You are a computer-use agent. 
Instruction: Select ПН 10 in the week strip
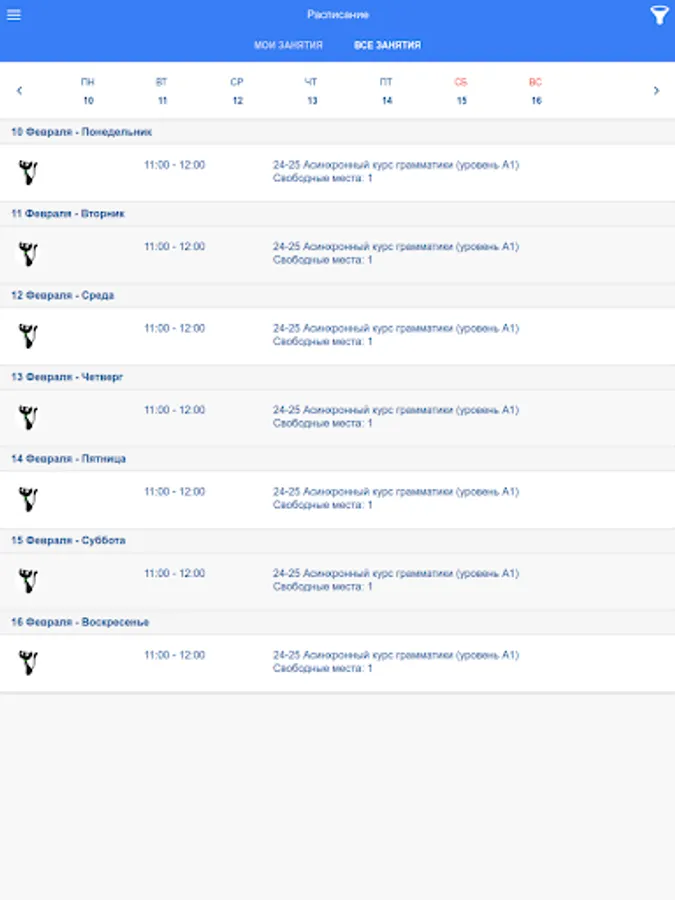(x=88, y=91)
